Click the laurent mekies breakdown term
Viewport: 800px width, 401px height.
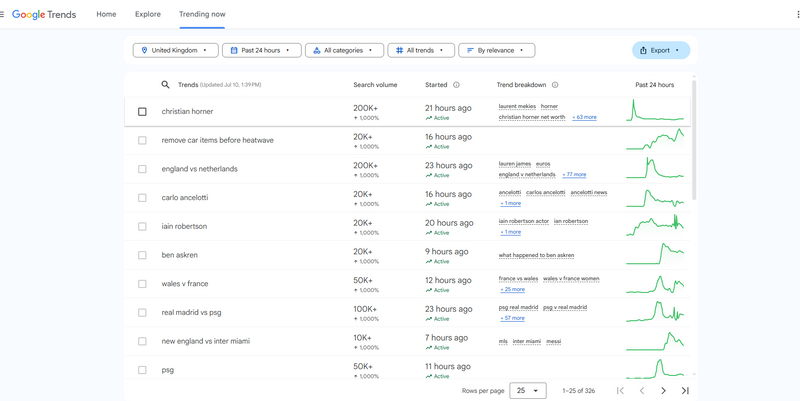click(517, 107)
